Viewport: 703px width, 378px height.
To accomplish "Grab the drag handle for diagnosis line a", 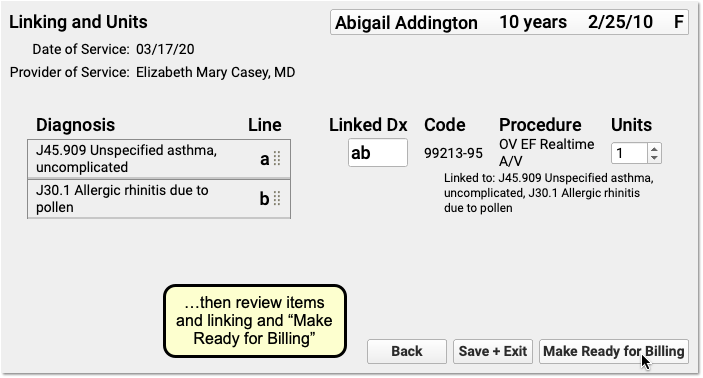I will click(x=277, y=159).
